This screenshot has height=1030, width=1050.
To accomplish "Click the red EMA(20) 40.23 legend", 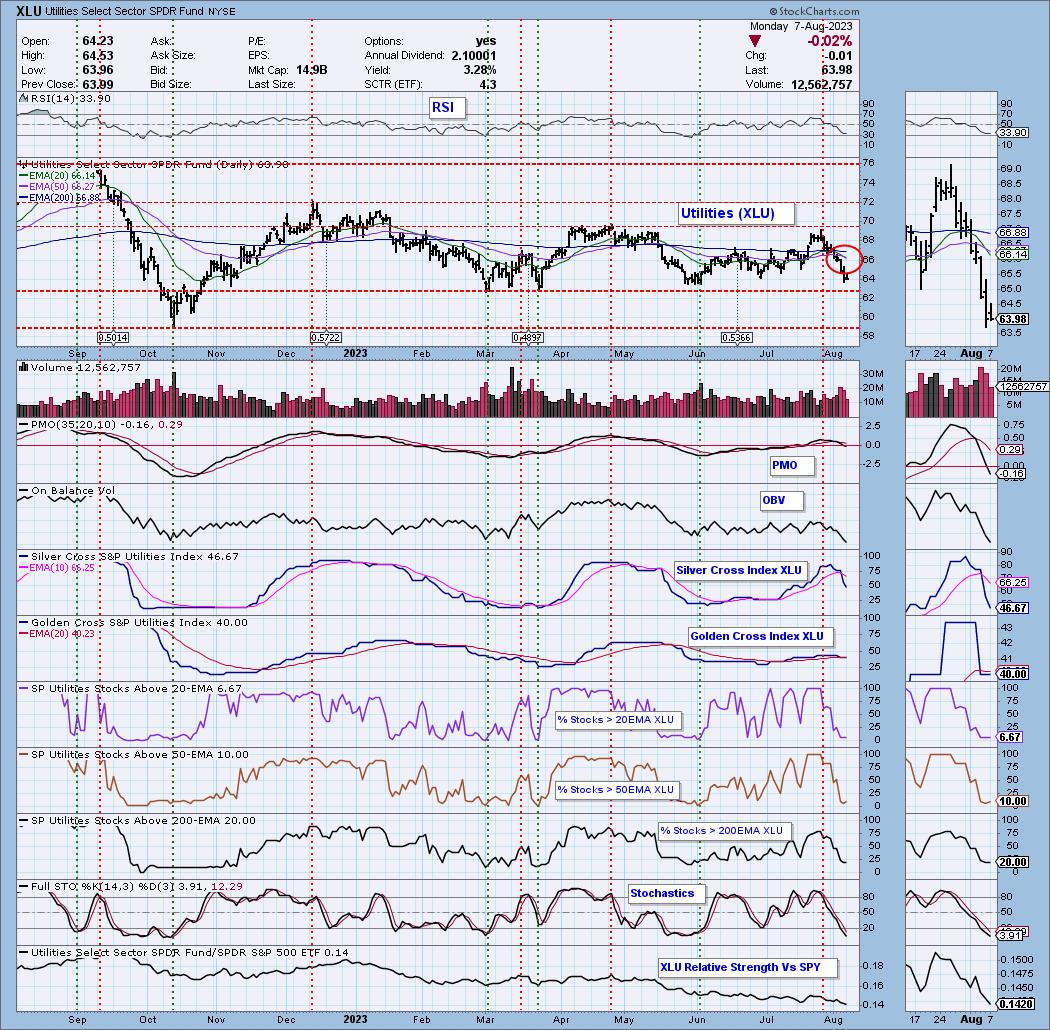I will pos(58,634).
